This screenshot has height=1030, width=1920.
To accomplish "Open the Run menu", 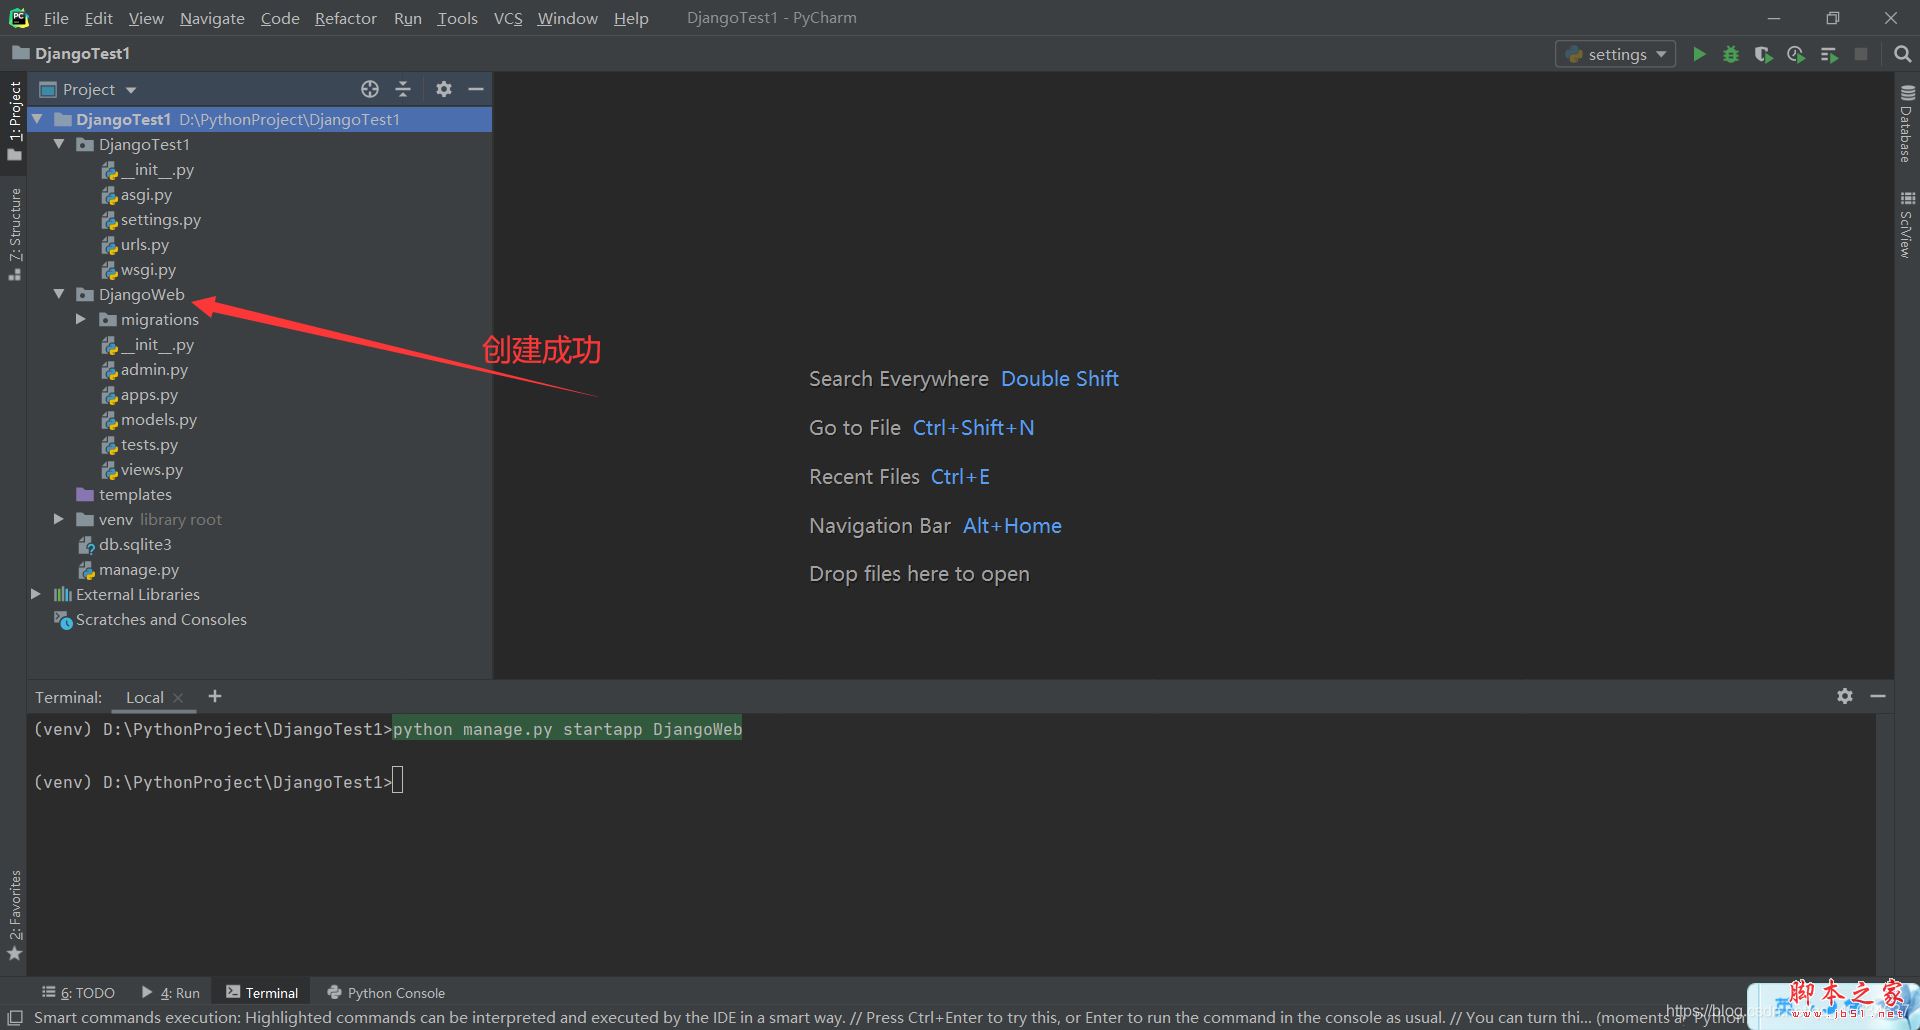I will pos(407,18).
